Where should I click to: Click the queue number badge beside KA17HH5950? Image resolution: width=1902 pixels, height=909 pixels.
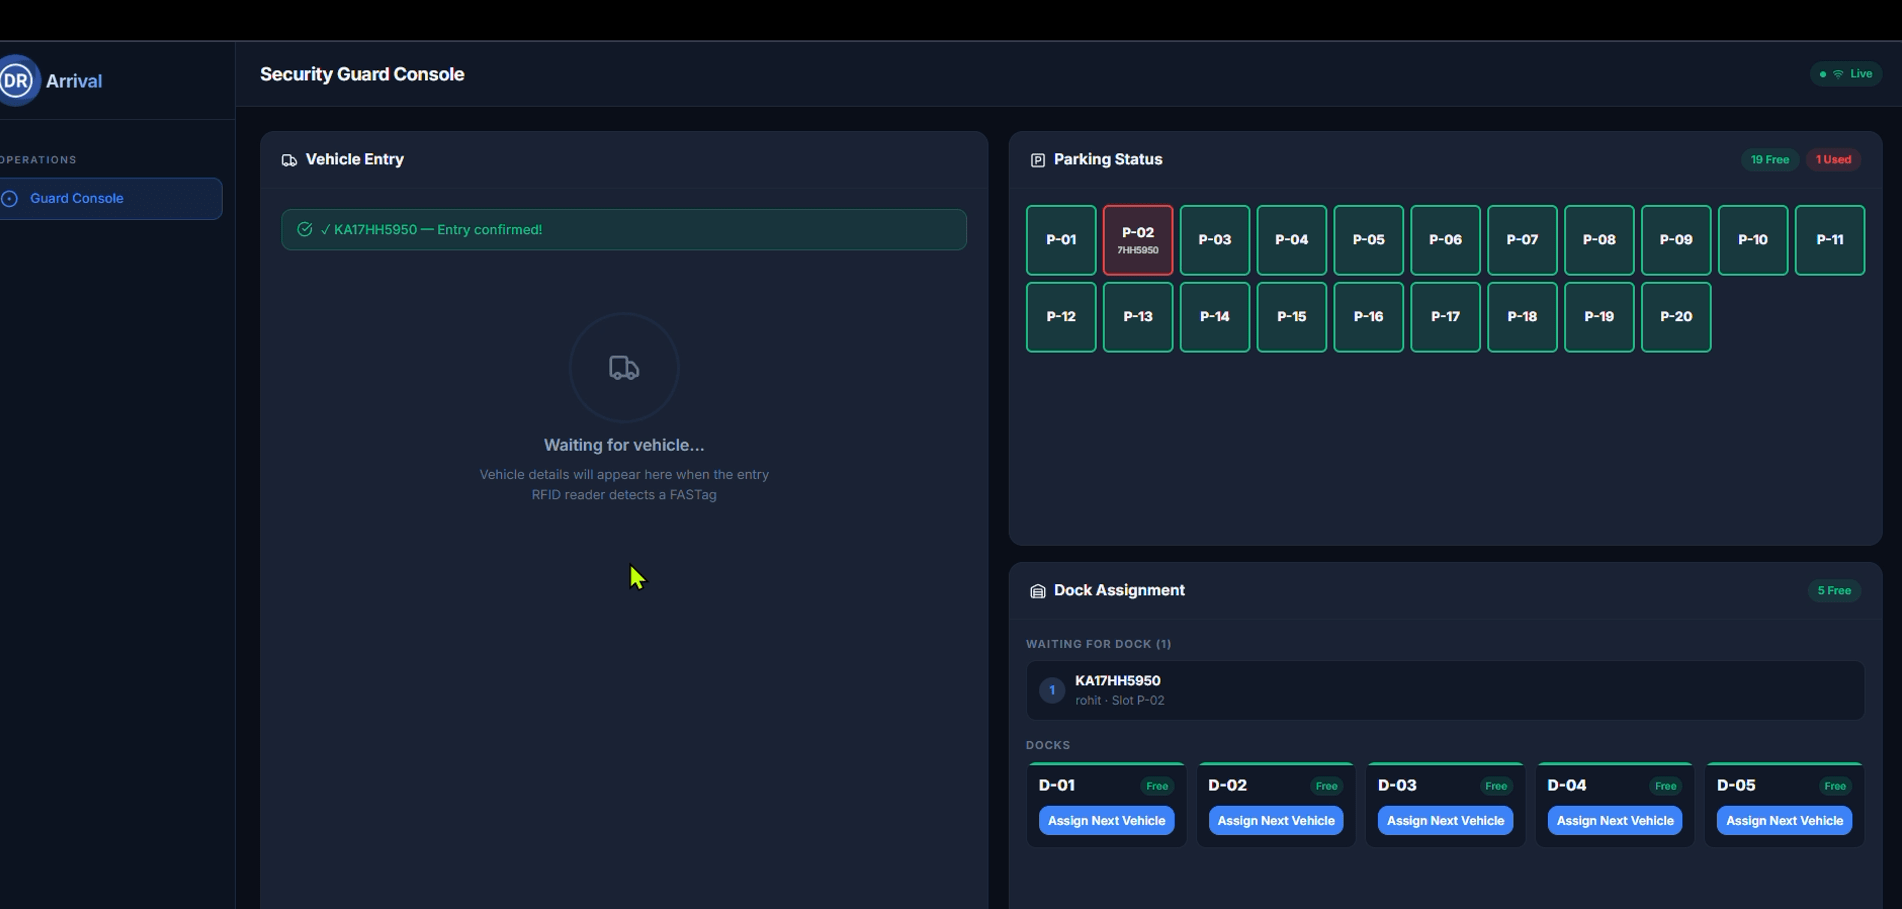tap(1051, 690)
